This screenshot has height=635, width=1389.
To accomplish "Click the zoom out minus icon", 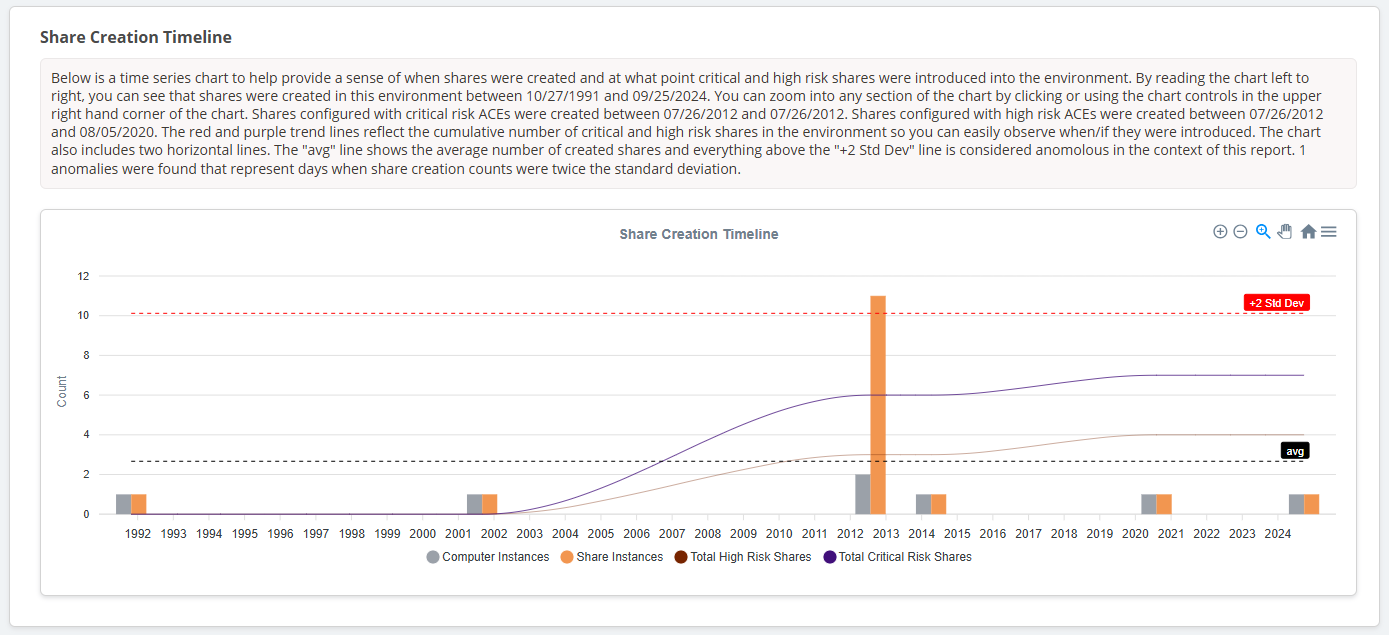I will (1240, 232).
